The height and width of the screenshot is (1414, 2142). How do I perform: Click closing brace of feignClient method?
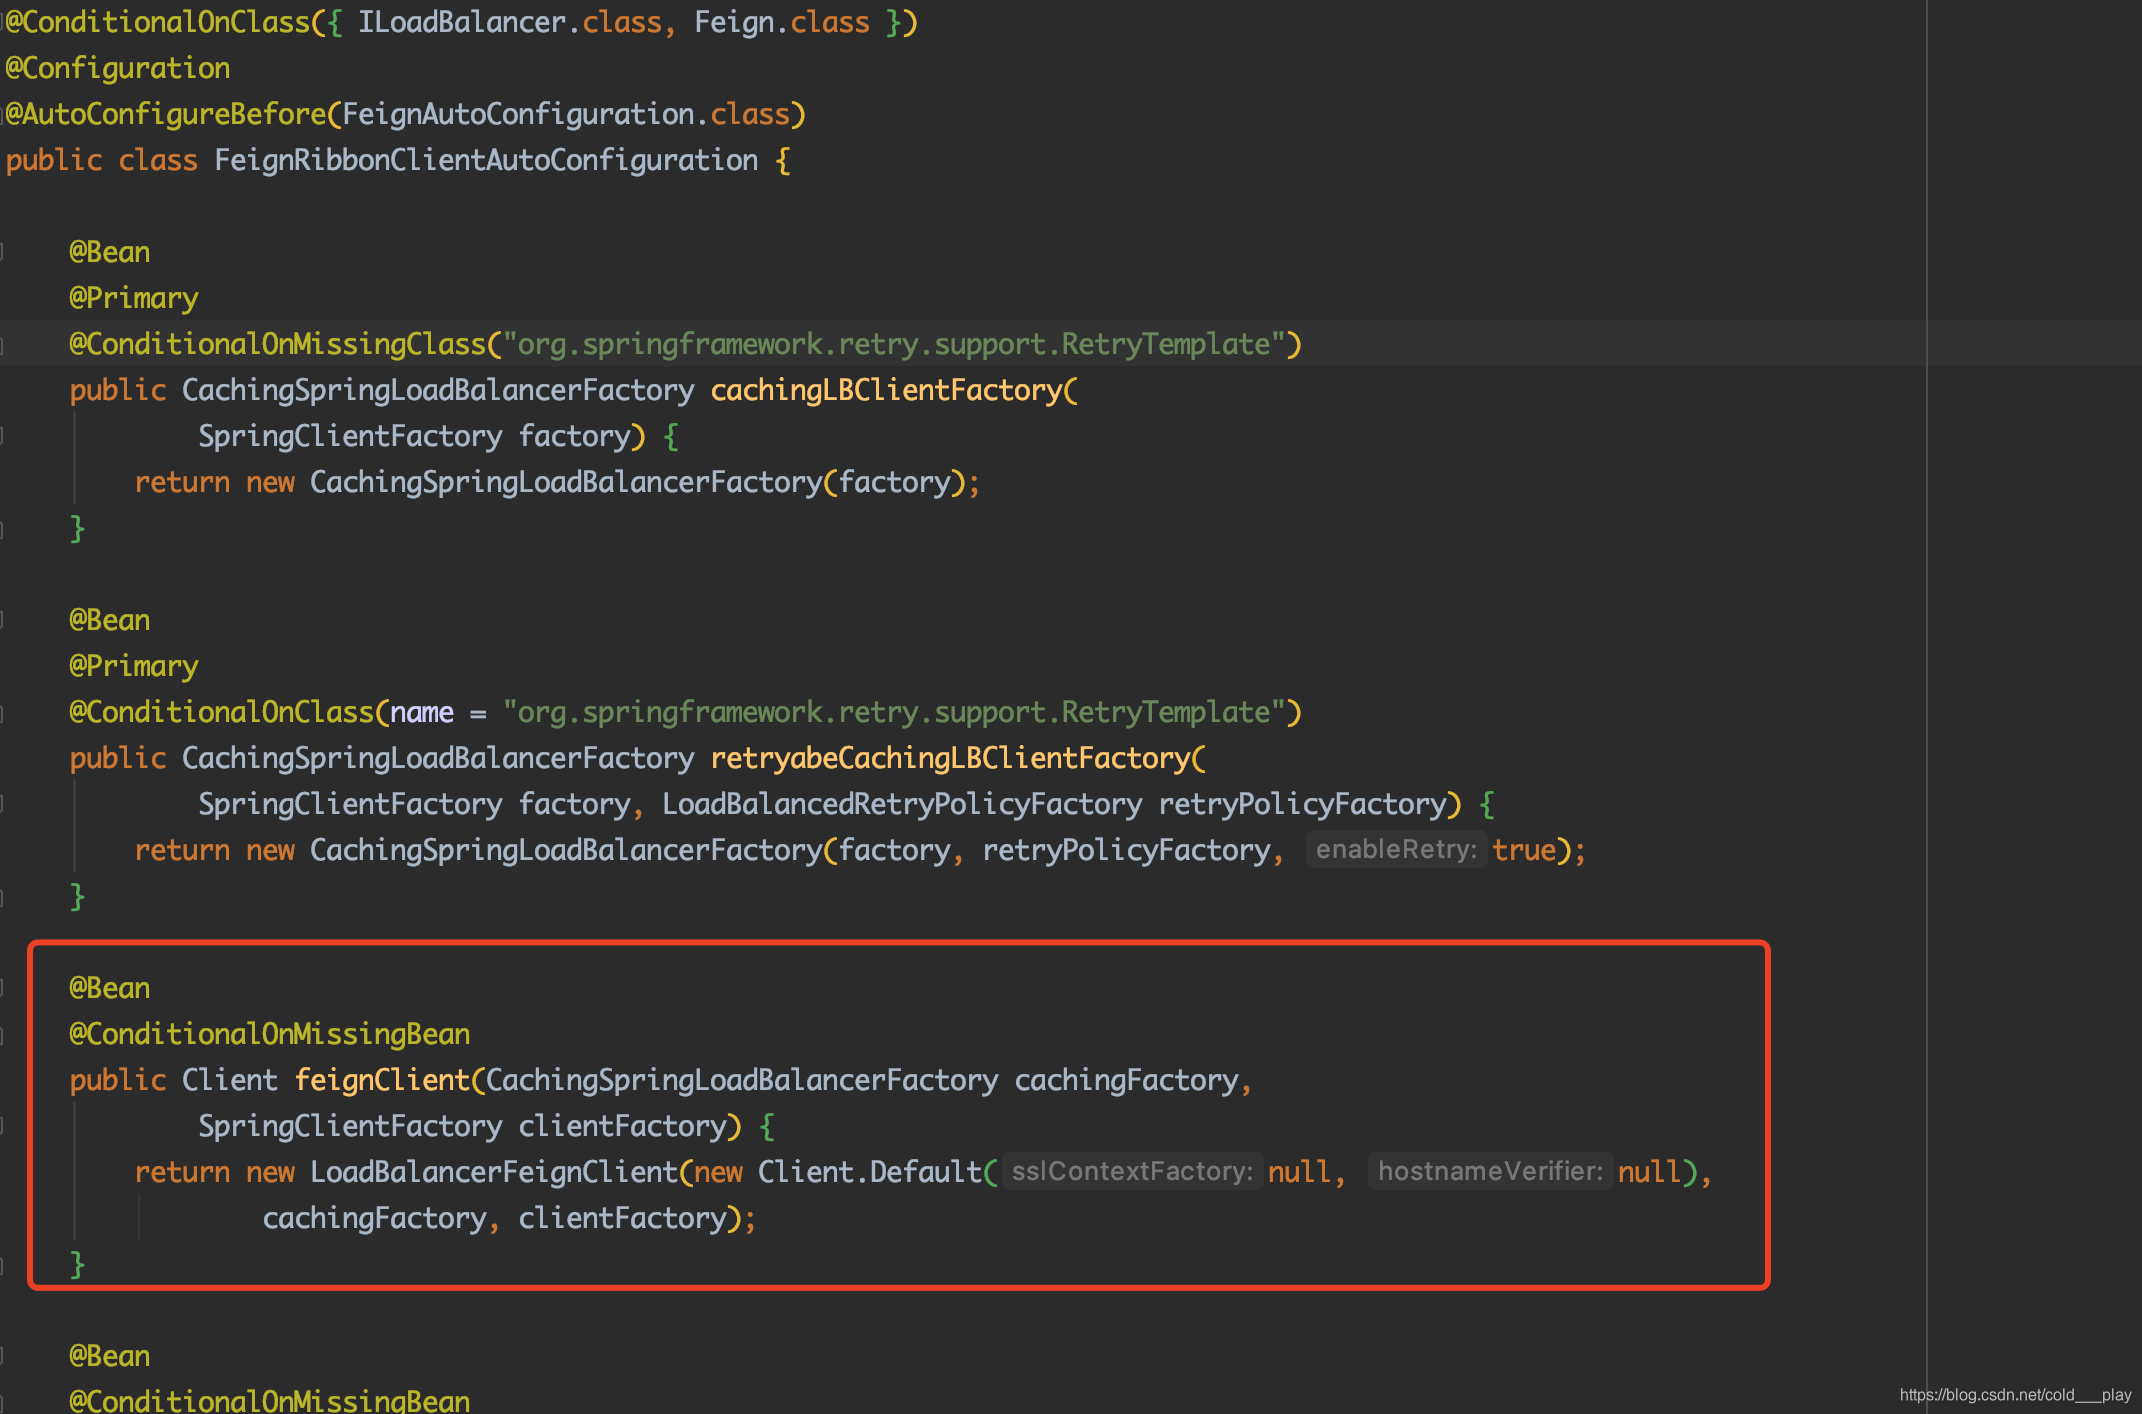tap(77, 1264)
